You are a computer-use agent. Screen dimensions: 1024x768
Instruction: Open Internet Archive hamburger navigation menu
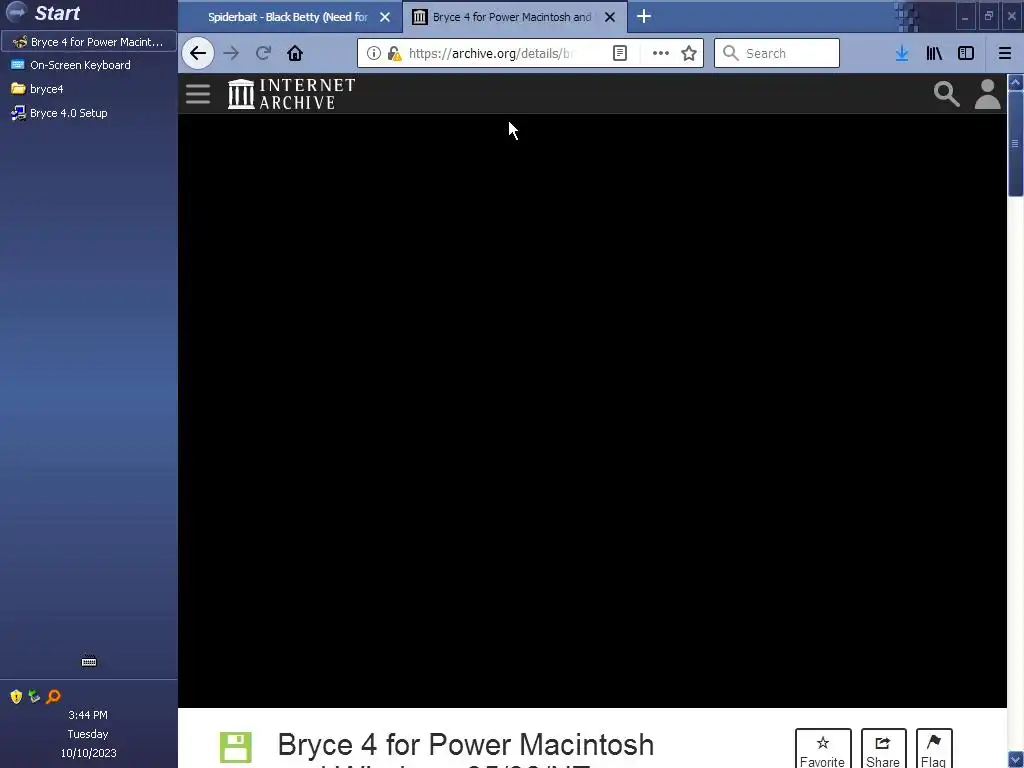(198, 94)
